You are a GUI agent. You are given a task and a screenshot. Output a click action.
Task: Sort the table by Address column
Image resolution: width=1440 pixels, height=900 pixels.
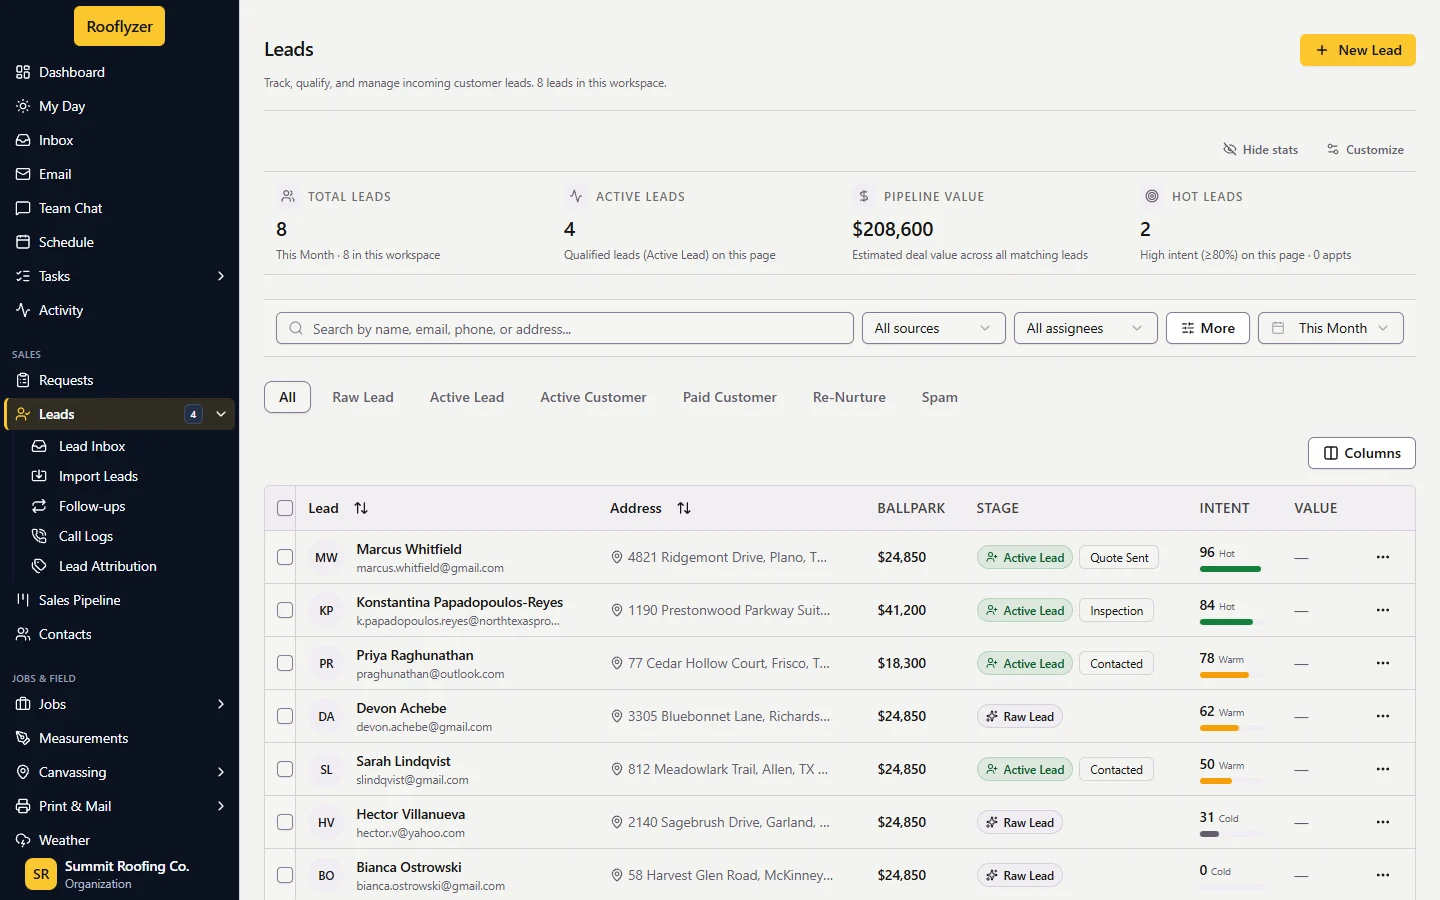click(x=684, y=508)
